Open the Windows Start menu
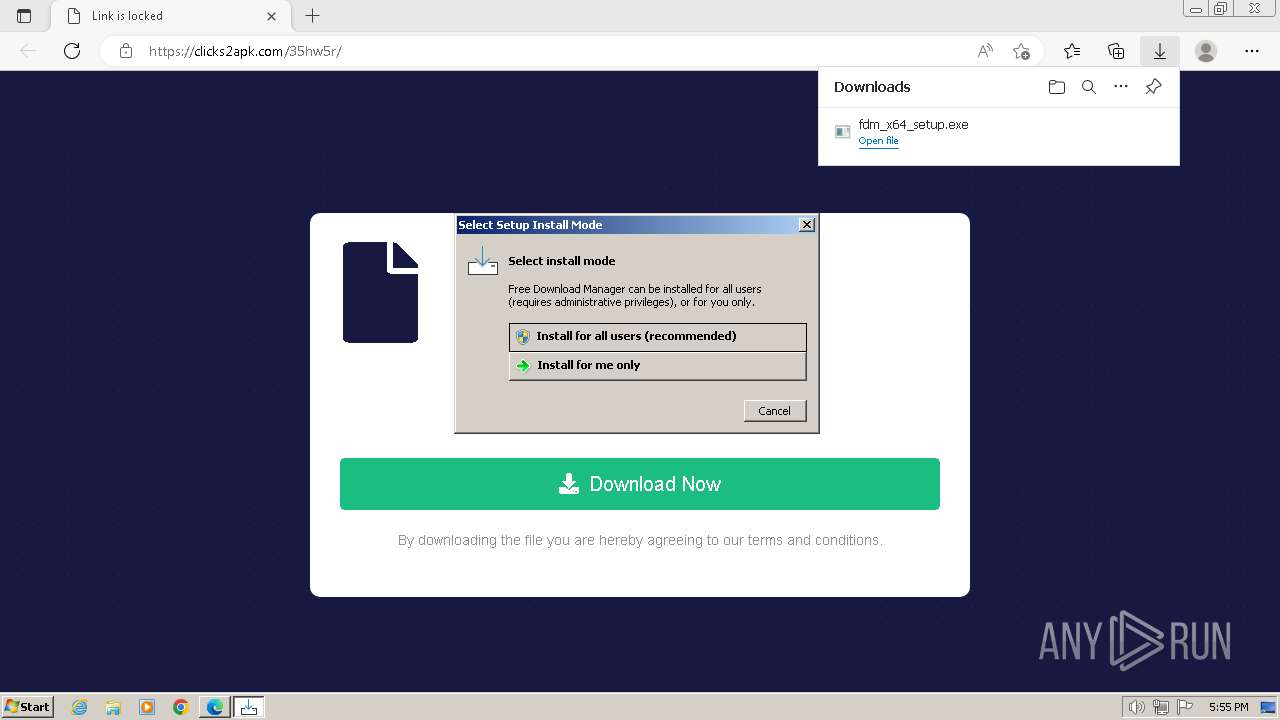Image resolution: width=1280 pixels, height=720 pixels. click(x=27, y=707)
